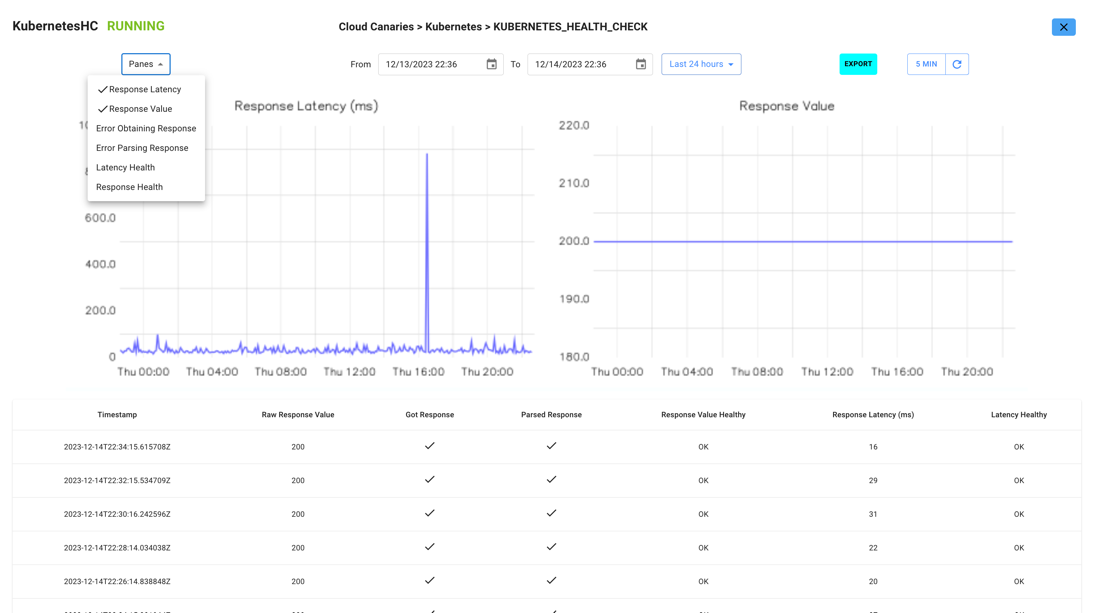
Task: Open the From date calendar picker icon
Action: tap(492, 64)
